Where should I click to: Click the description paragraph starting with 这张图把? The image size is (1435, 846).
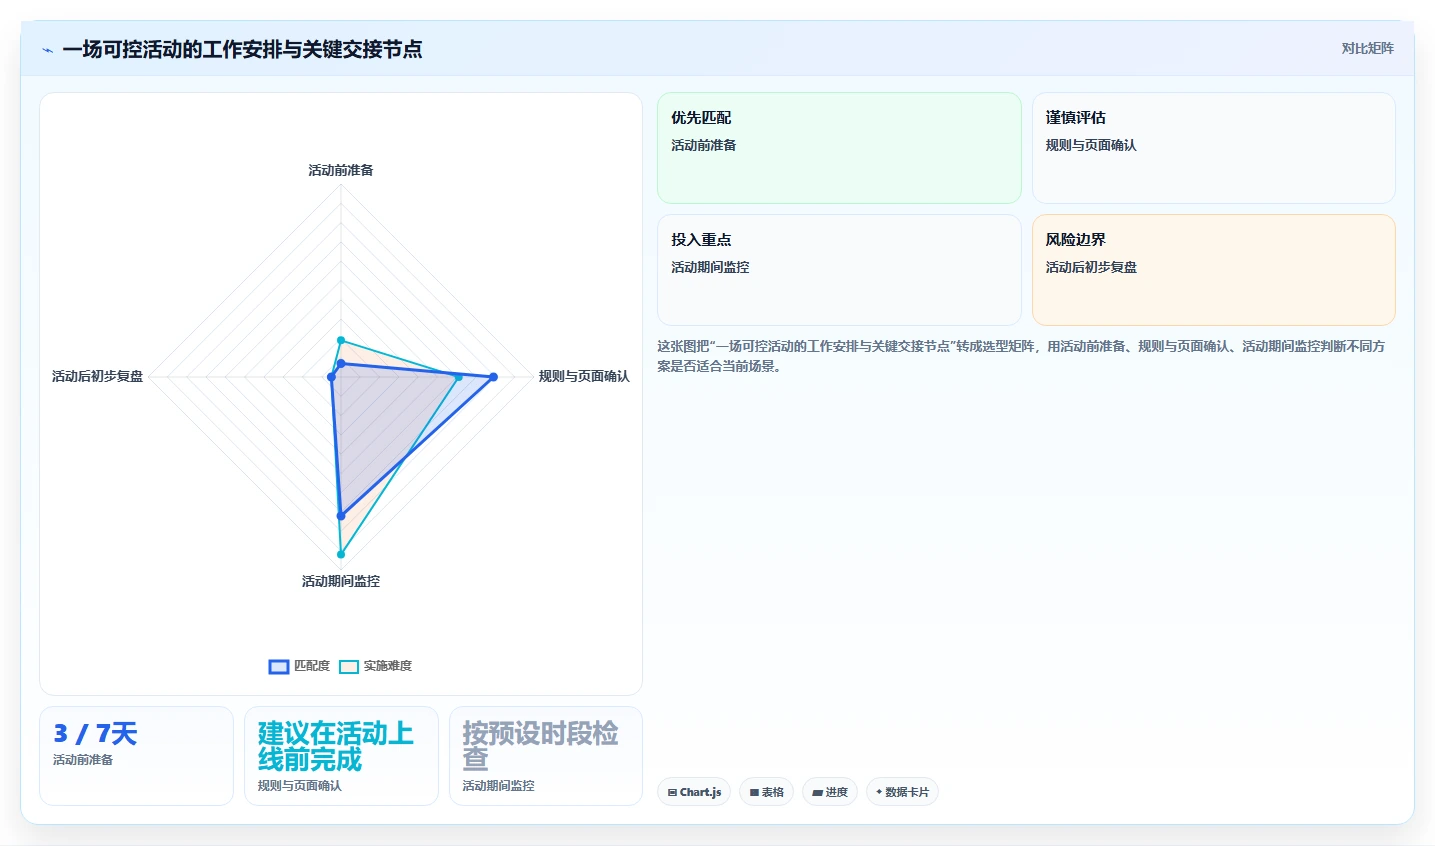coord(1021,356)
